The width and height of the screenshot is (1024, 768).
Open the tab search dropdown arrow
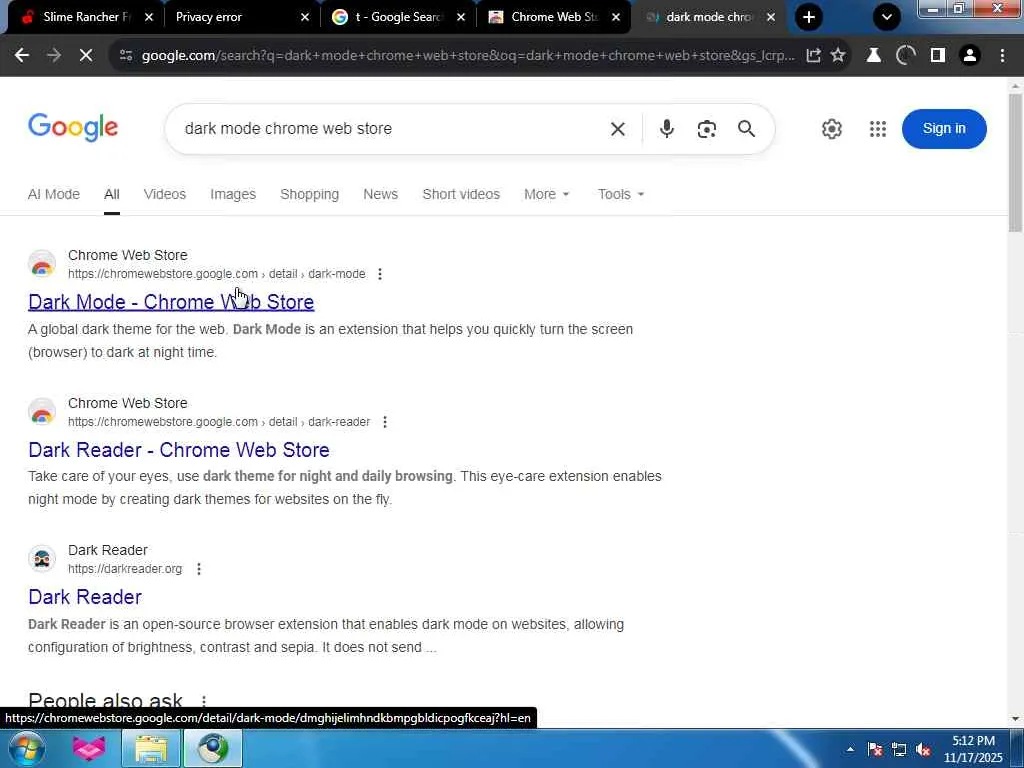[887, 17]
